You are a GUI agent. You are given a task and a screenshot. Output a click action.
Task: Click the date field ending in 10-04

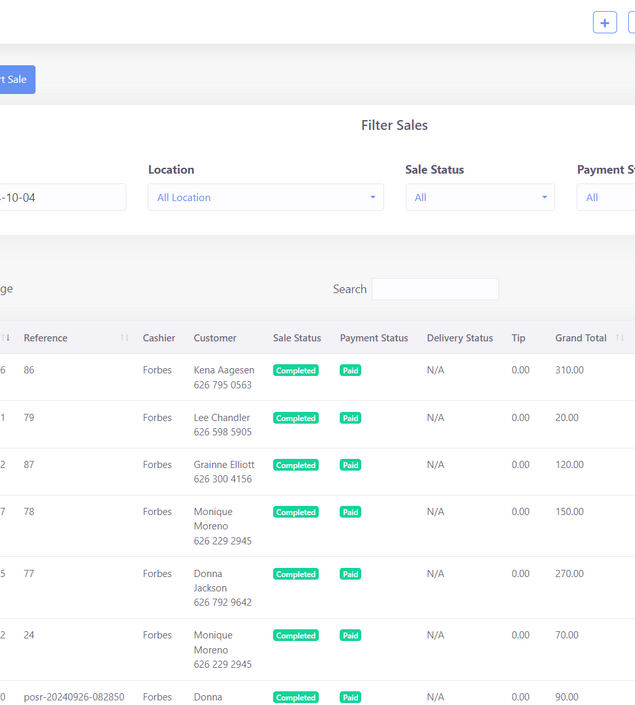tap(62, 197)
